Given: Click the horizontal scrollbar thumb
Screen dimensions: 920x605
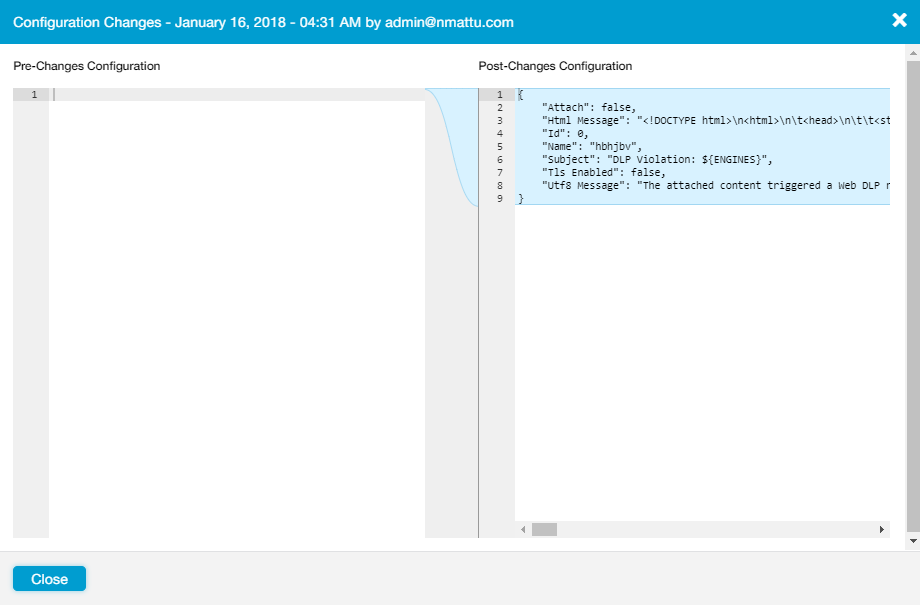Looking at the screenshot, I should [544, 529].
